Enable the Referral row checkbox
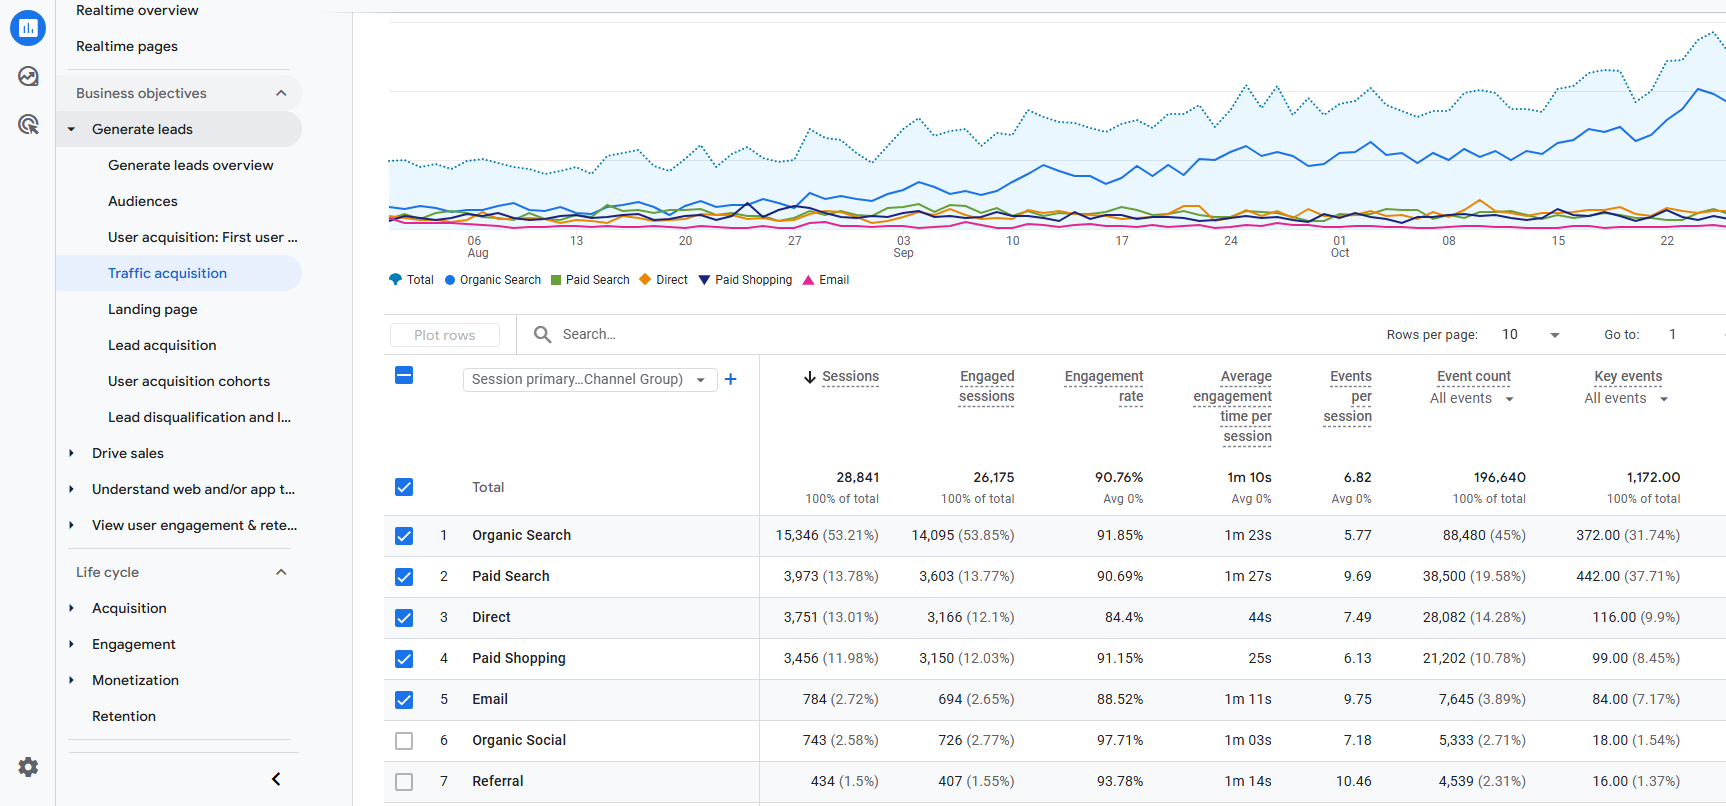Screen dimensions: 1726x806 pyautogui.click(x=404, y=782)
